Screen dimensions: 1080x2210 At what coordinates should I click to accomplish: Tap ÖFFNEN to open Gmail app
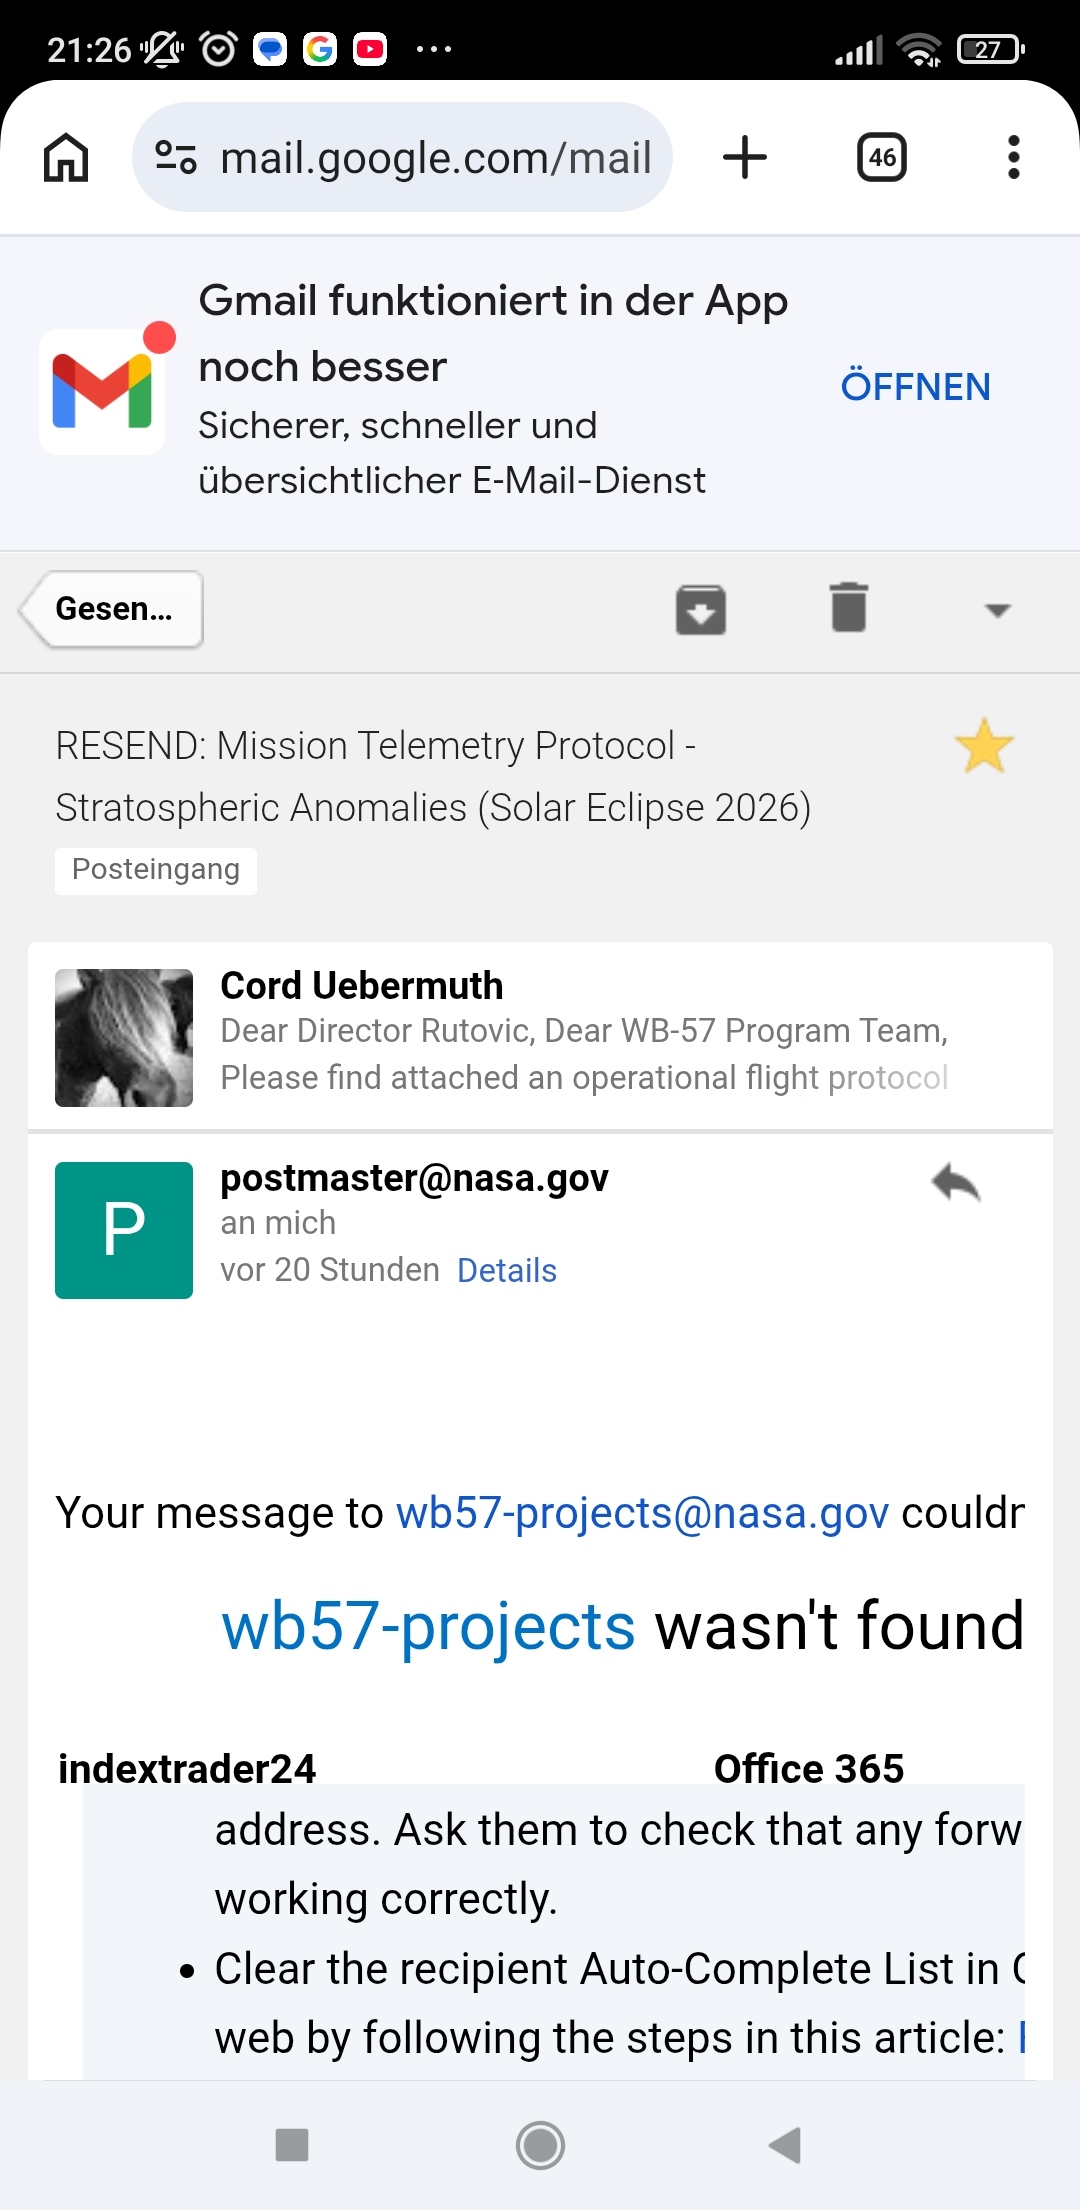[915, 387]
